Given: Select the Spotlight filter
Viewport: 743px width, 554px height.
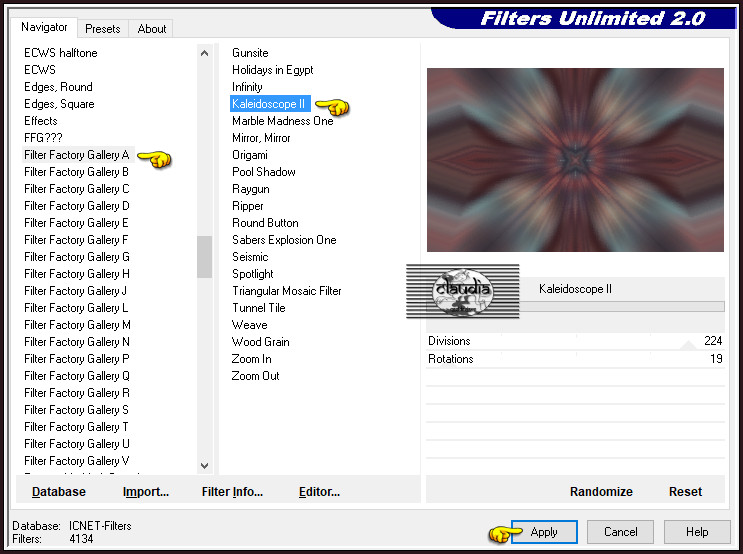Looking at the screenshot, I should point(253,274).
